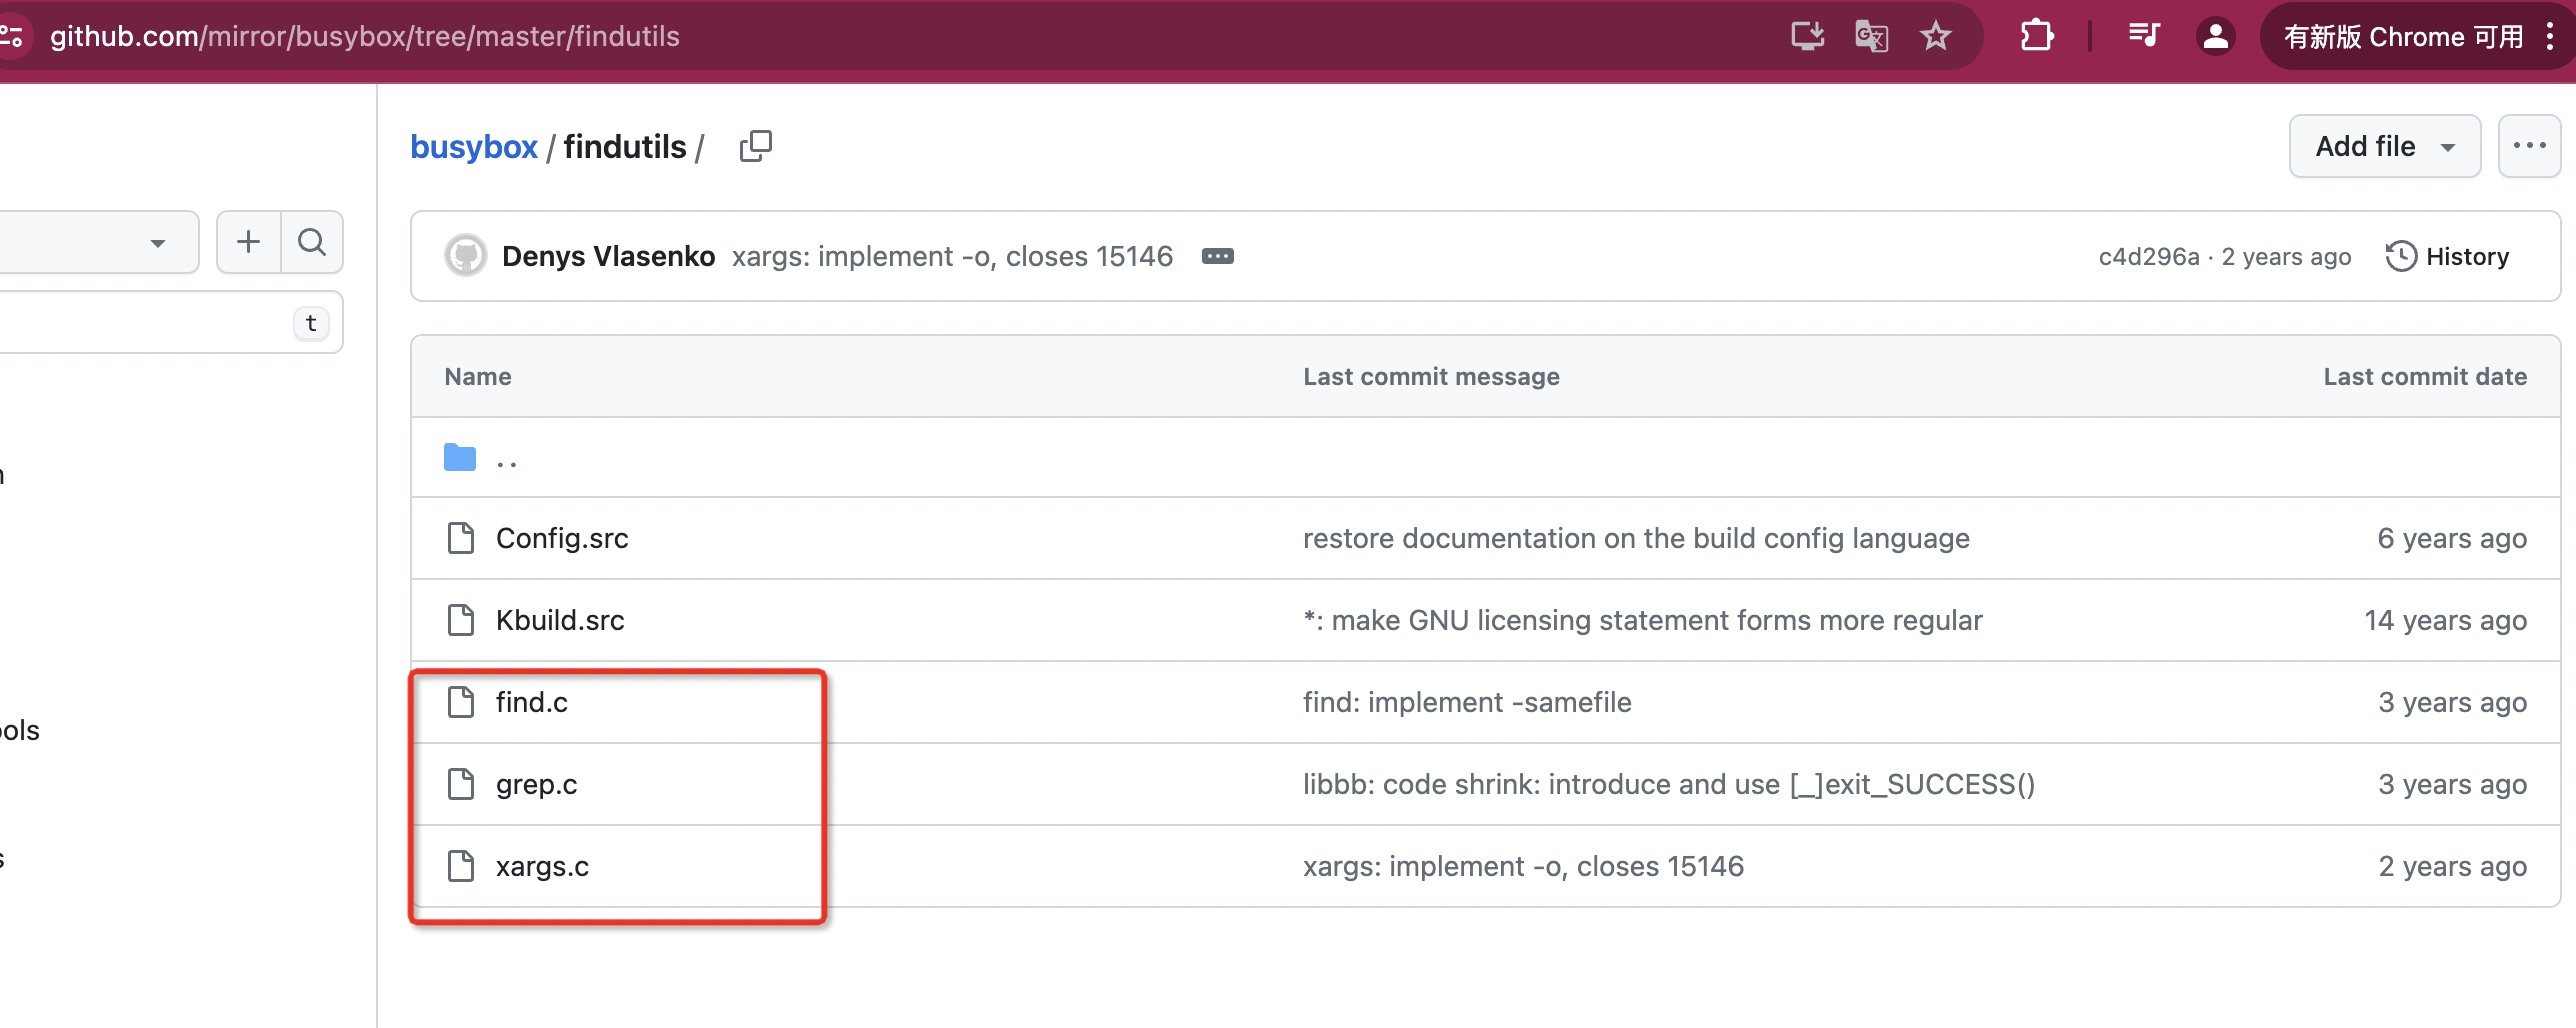
Task: Open commit hash c4d296a
Action: click(x=2149, y=257)
